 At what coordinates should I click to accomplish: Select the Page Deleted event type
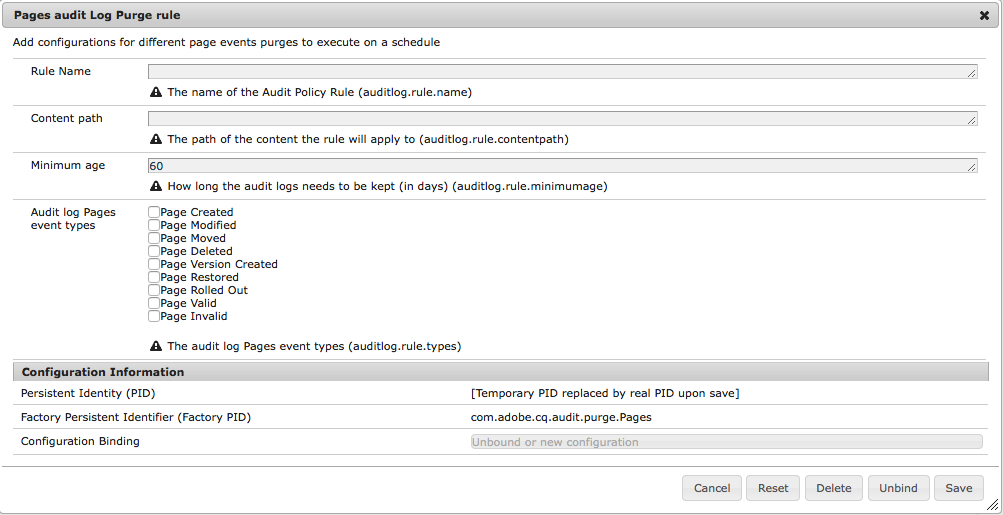[x=154, y=251]
